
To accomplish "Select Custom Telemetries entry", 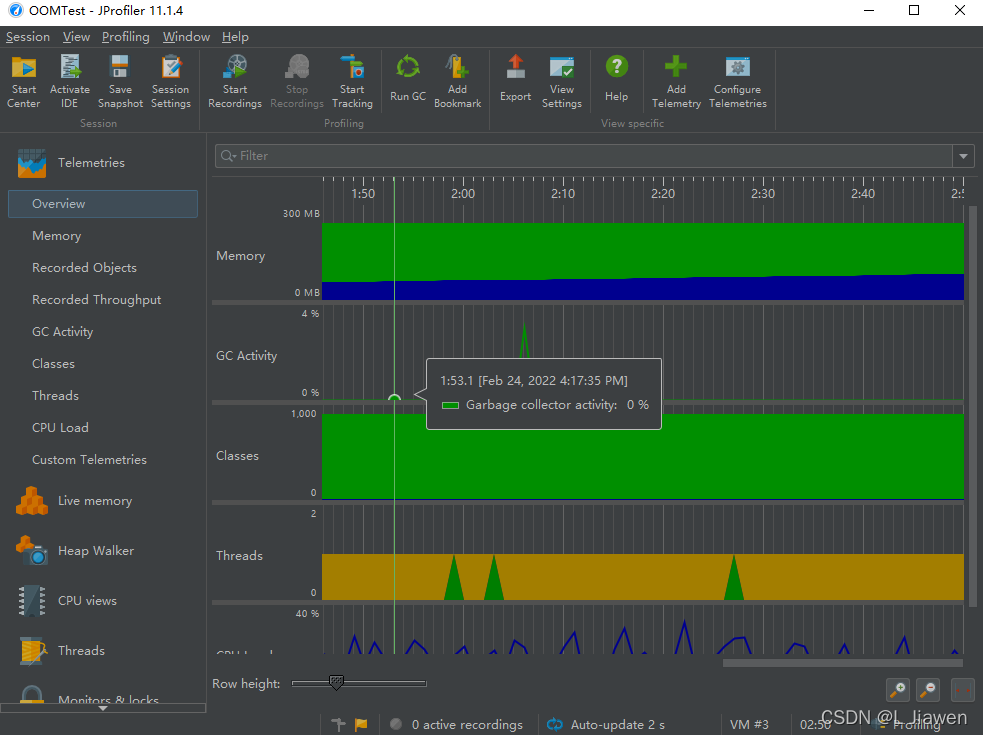I will (x=89, y=460).
